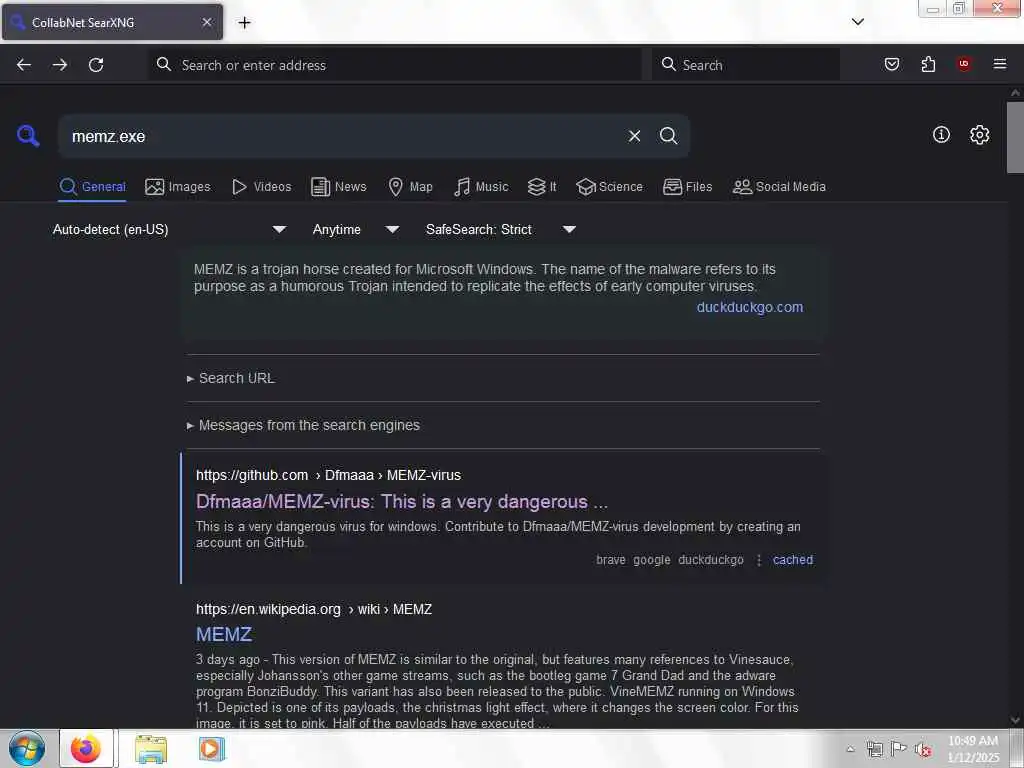
Task: Open Pocket save icon in toolbar
Action: (x=891, y=64)
